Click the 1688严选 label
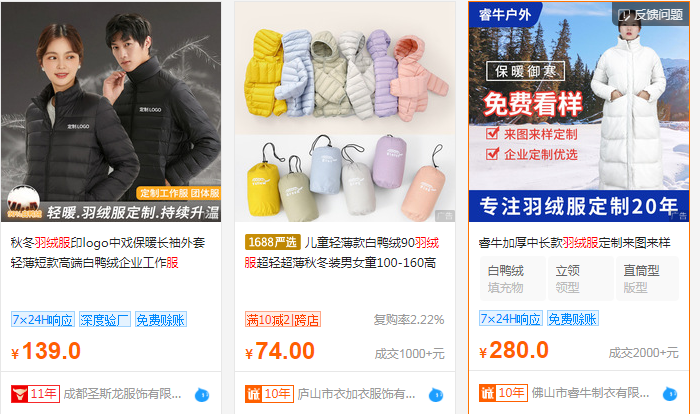 pyautogui.click(x=272, y=243)
